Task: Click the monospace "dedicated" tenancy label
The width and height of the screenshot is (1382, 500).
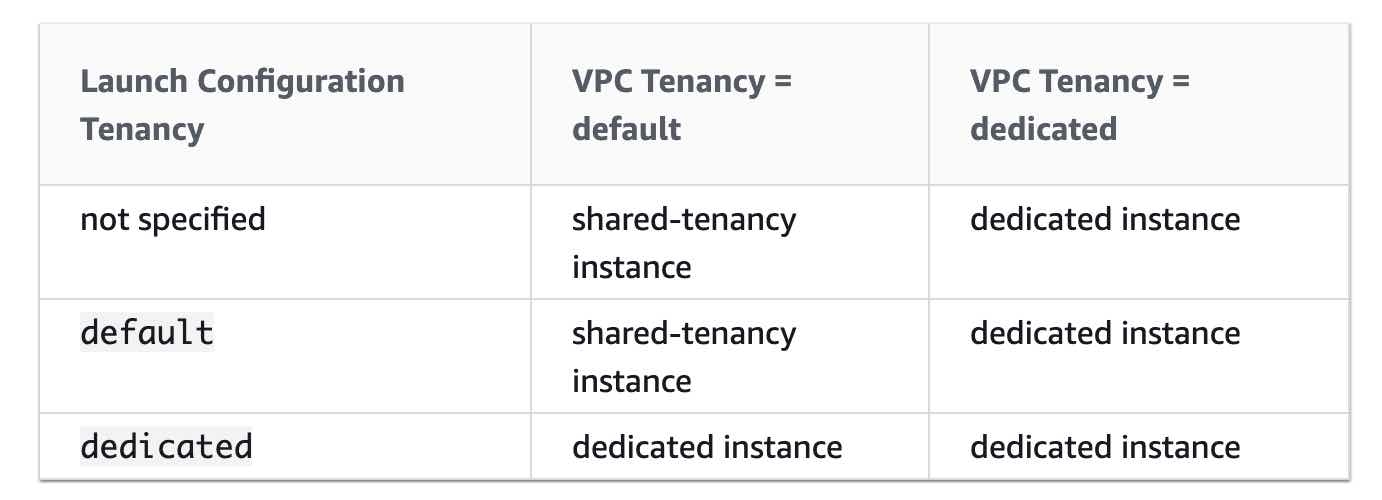Action: (x=166, y=446)
